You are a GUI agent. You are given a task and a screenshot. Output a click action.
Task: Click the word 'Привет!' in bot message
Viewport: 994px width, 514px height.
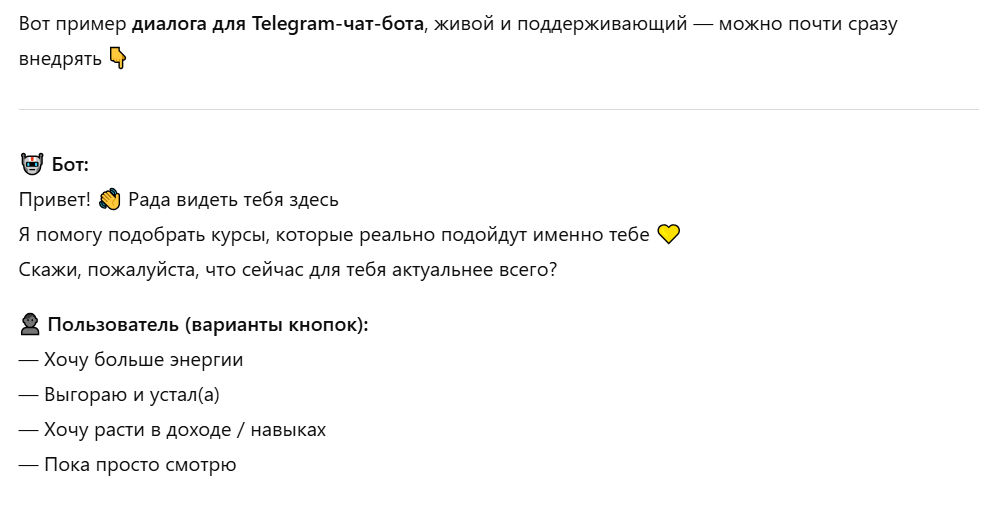tap(55, 200)
